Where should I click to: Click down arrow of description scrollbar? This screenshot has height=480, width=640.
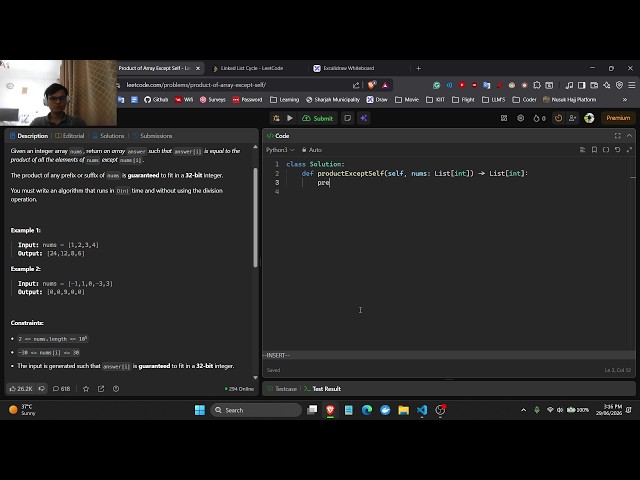(x=256, y=378)
